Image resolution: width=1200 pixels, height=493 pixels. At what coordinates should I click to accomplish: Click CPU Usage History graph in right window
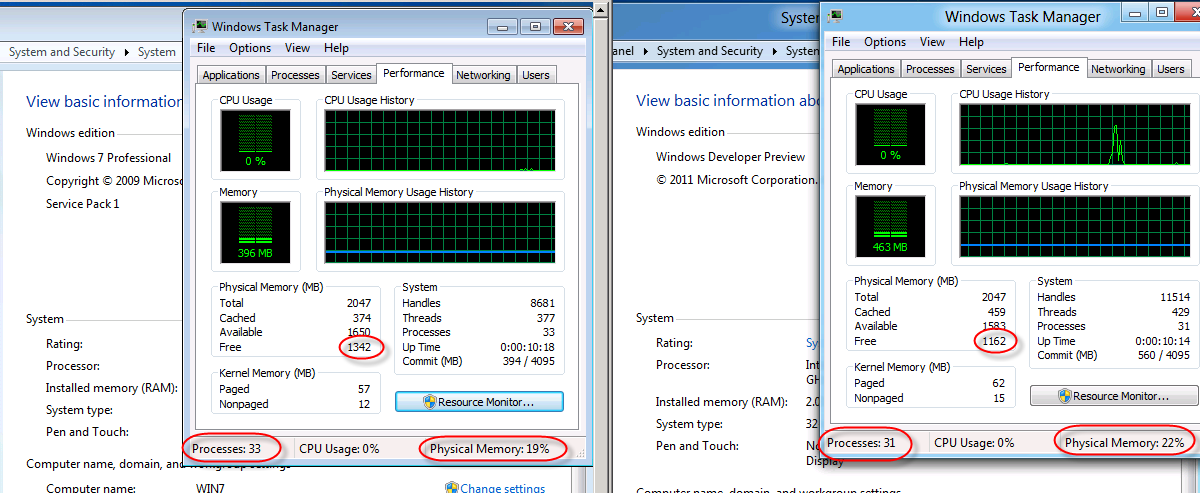coord(1076,134)
